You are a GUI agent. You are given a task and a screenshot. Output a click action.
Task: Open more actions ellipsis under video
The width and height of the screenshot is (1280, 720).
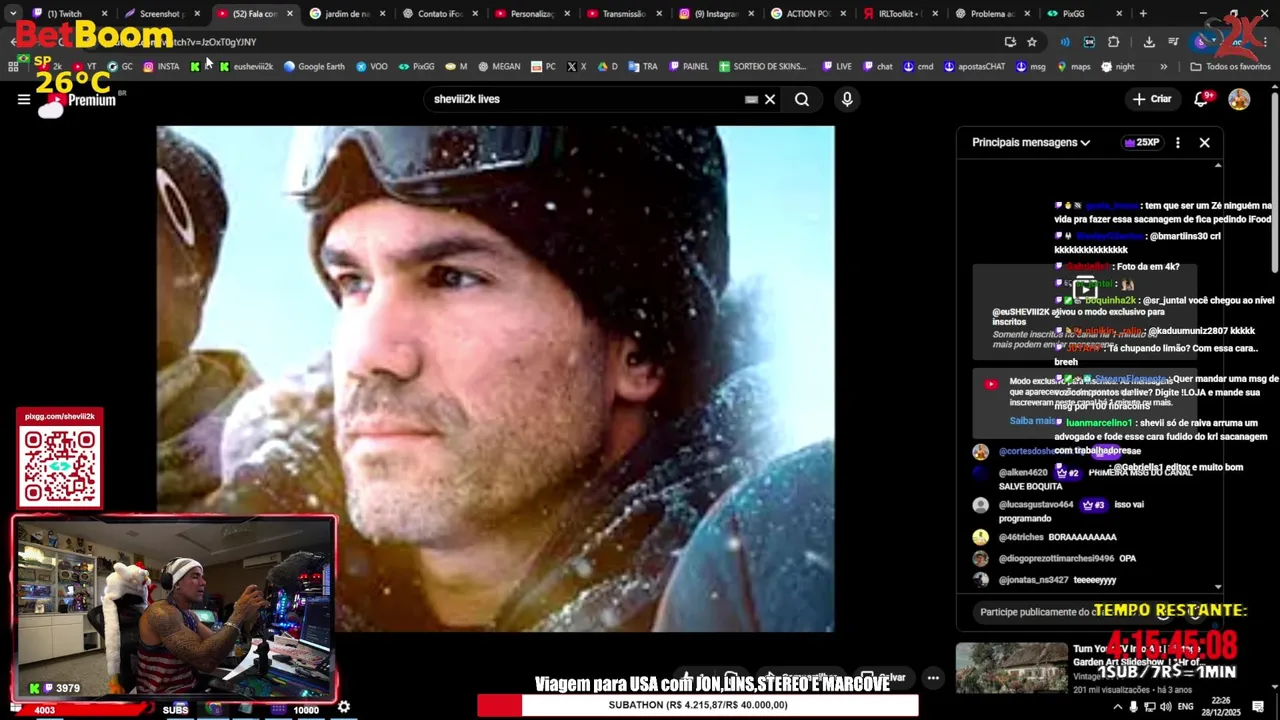[933, 678]
